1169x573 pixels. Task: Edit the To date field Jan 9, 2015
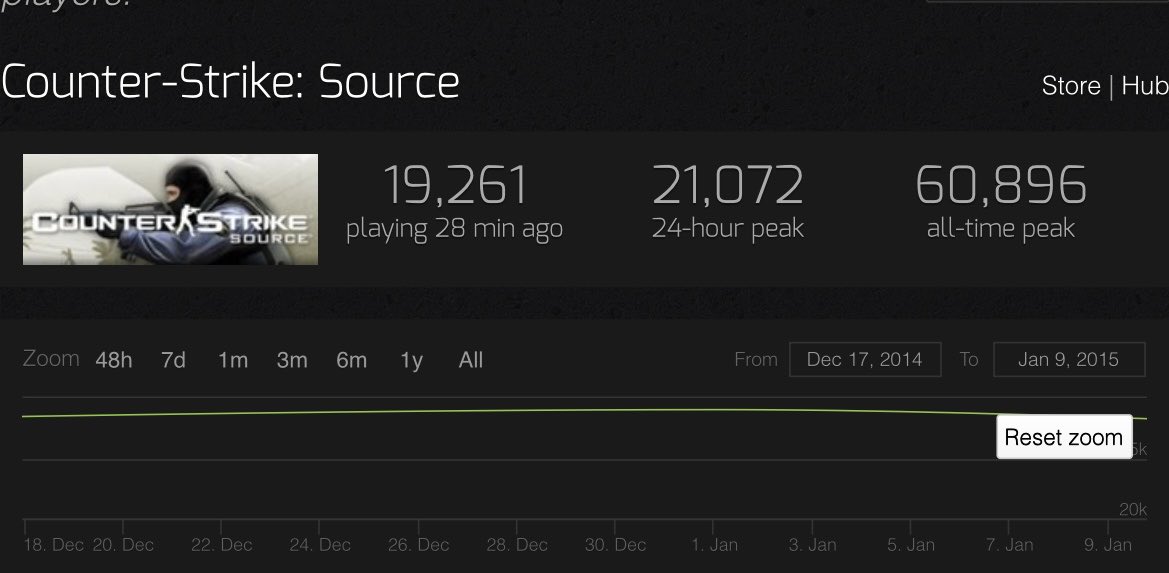1069,359
